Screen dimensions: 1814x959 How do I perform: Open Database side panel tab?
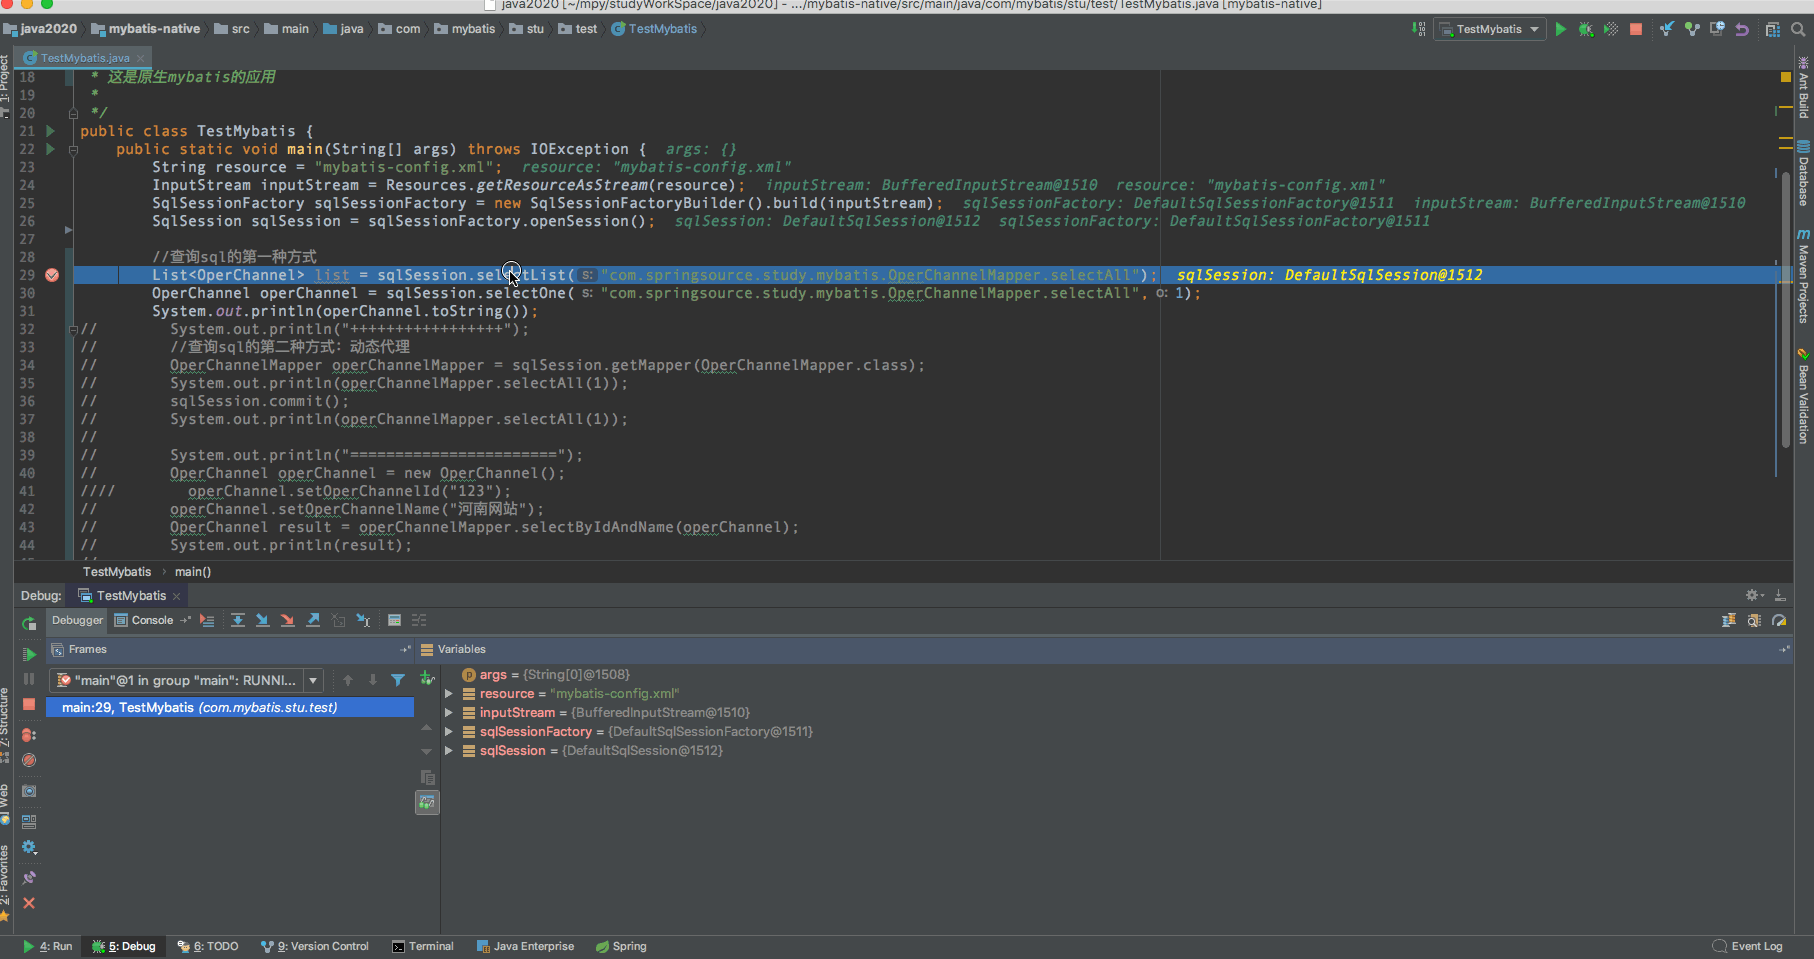tap(1804, 174)
